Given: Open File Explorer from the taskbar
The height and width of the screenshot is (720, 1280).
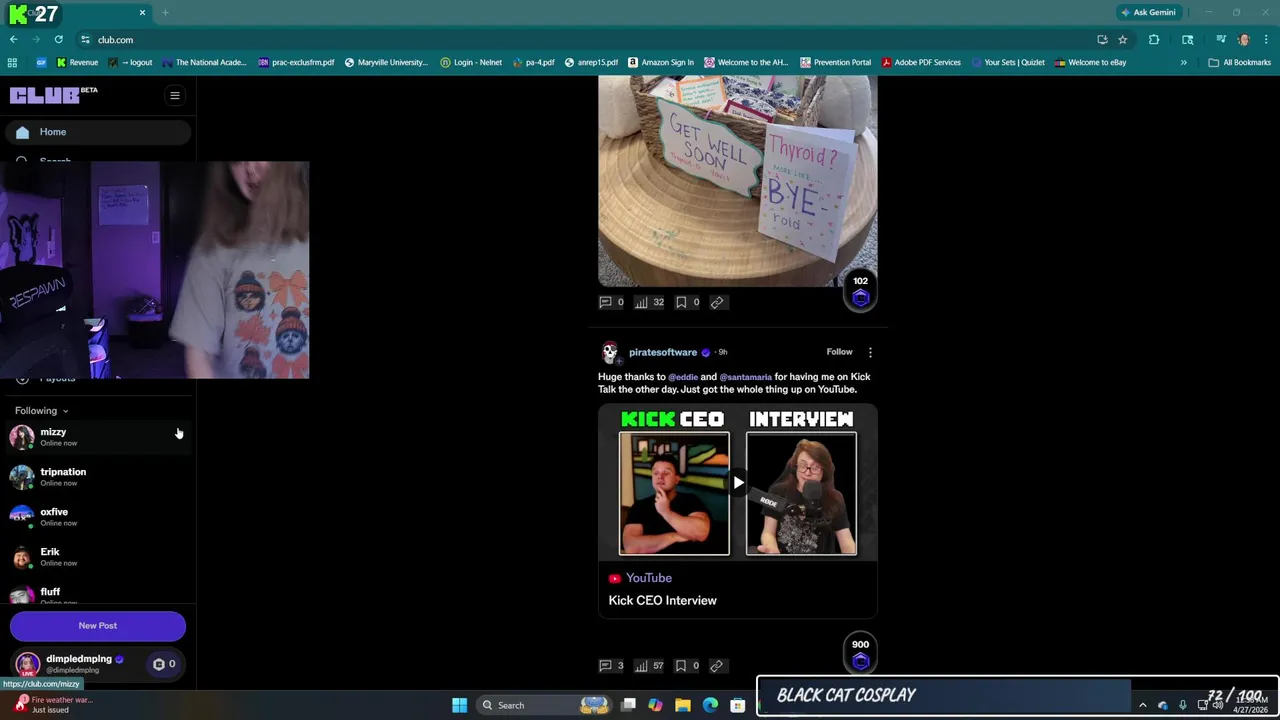Looking at the screenshot, I should [x=683, y=705].
